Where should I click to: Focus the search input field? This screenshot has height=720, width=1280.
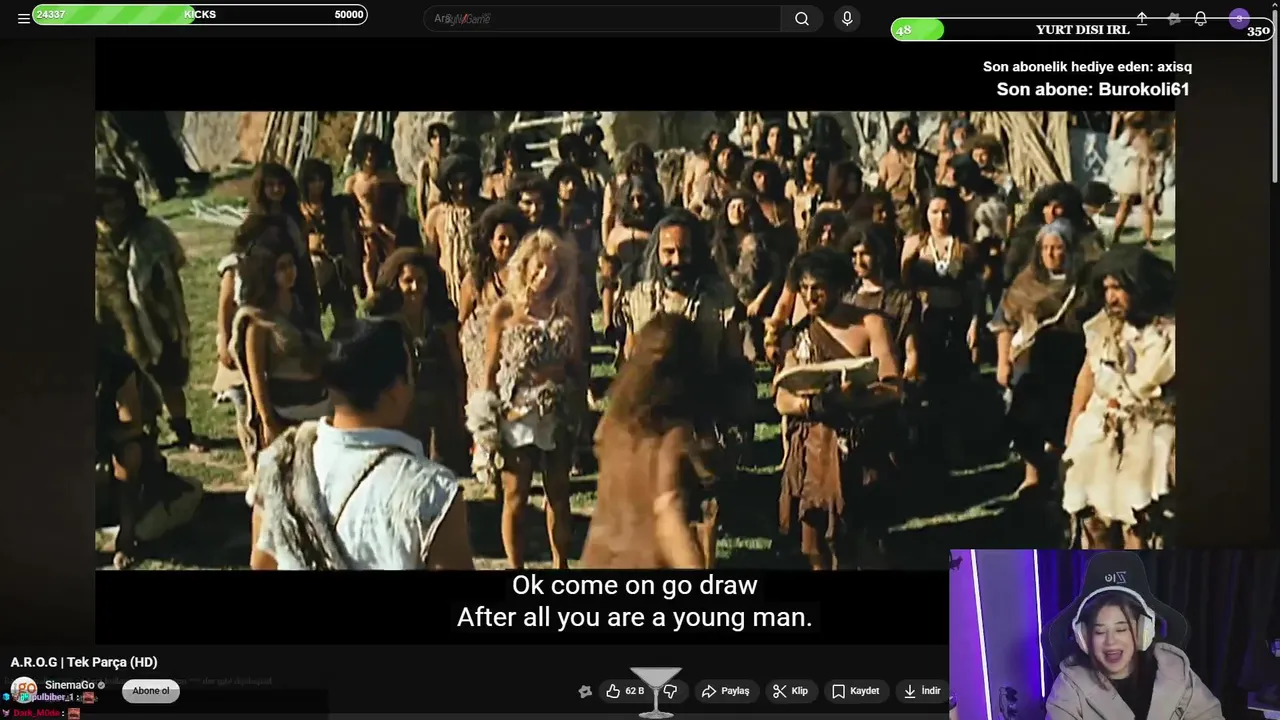coord(602,19)
